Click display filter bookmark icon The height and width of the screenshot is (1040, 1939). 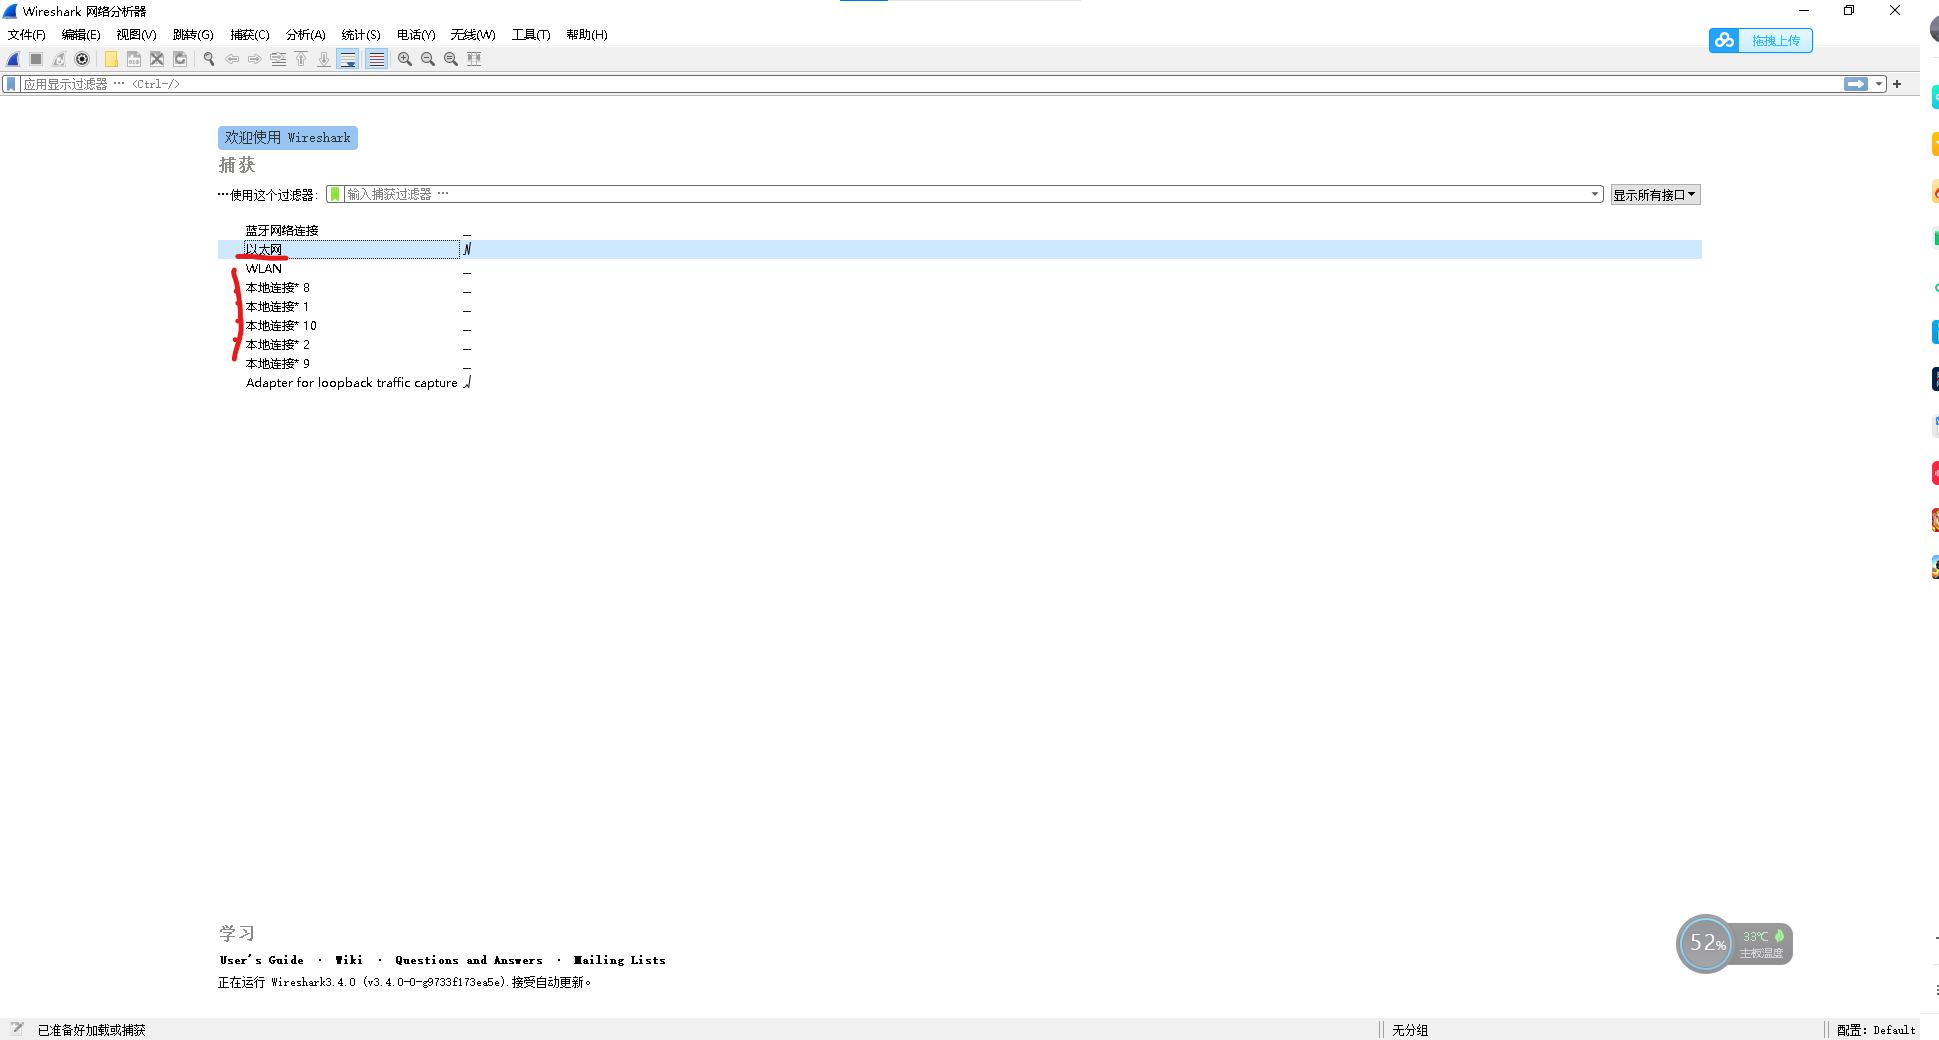[x=11, y=84]
